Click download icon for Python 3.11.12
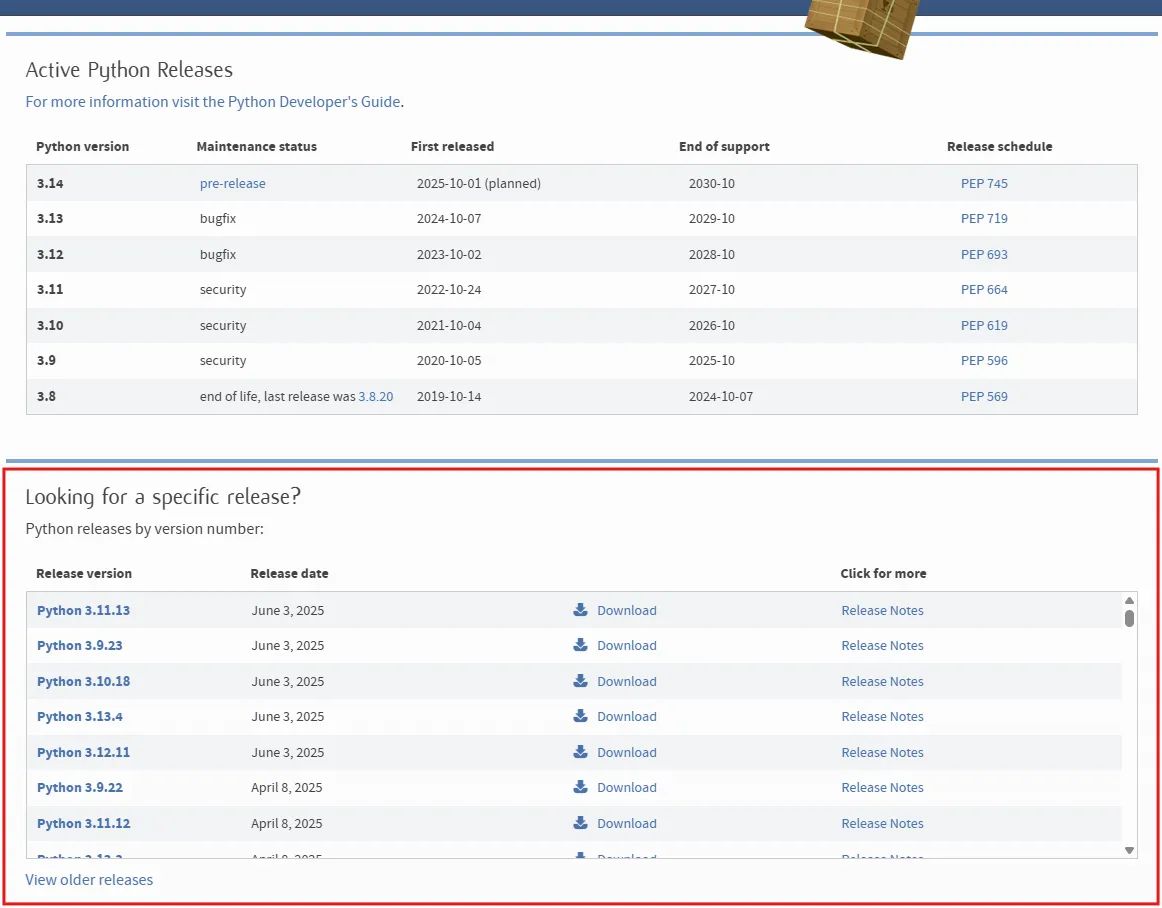 (x=580, y=823)
